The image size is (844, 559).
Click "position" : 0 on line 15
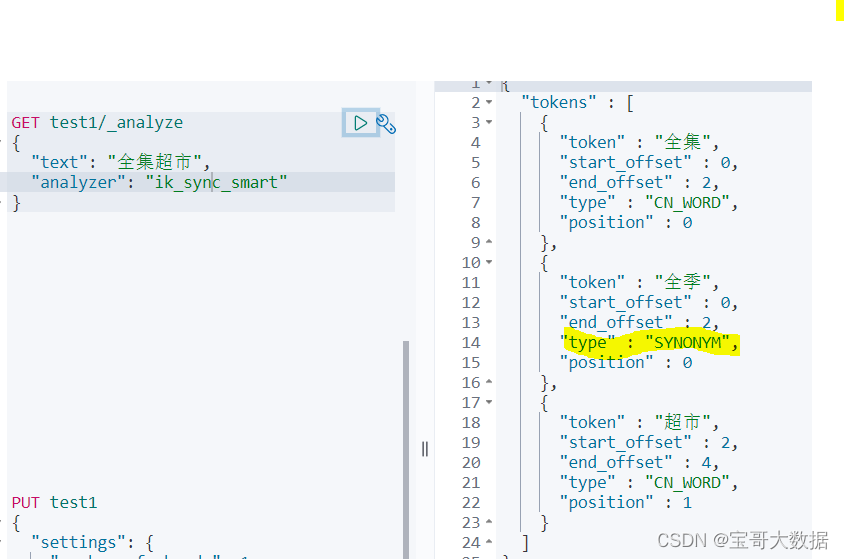625,363
